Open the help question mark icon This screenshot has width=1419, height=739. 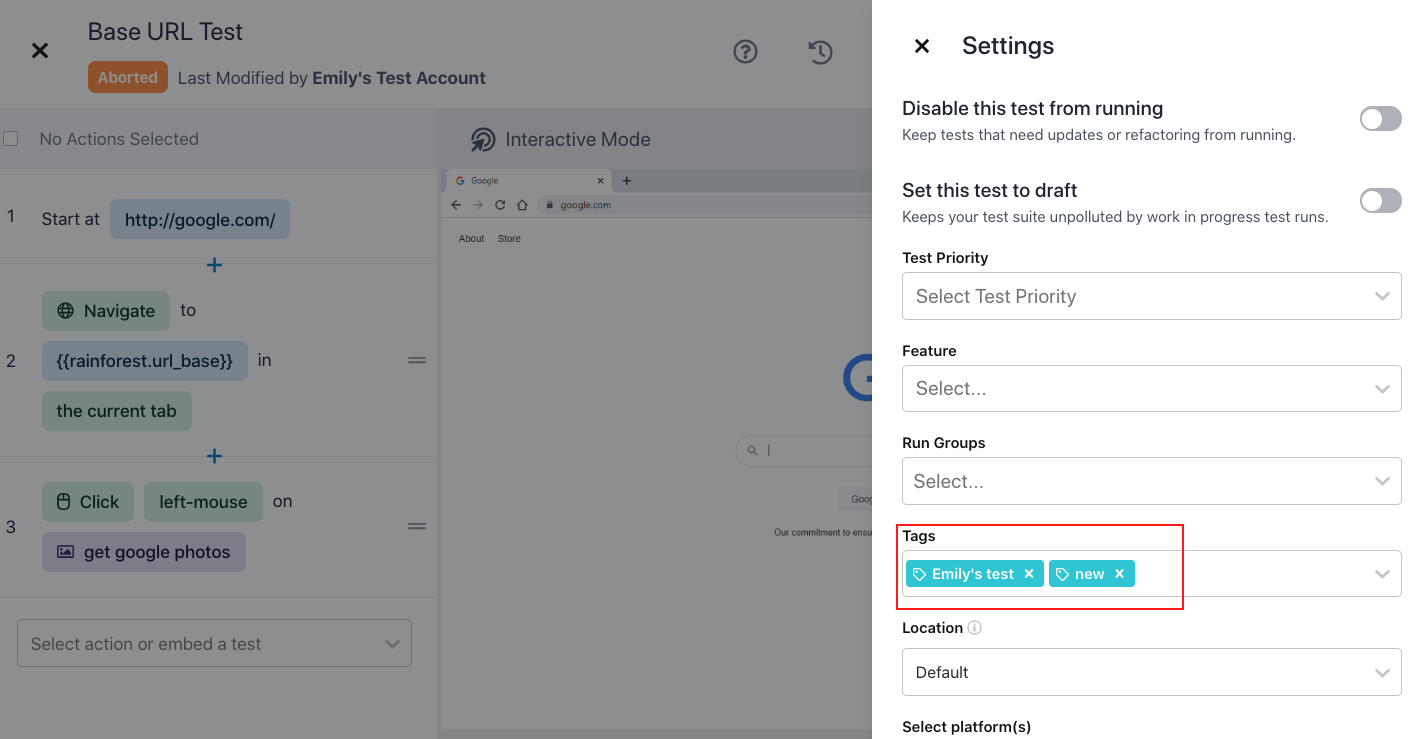click(745, 51)
